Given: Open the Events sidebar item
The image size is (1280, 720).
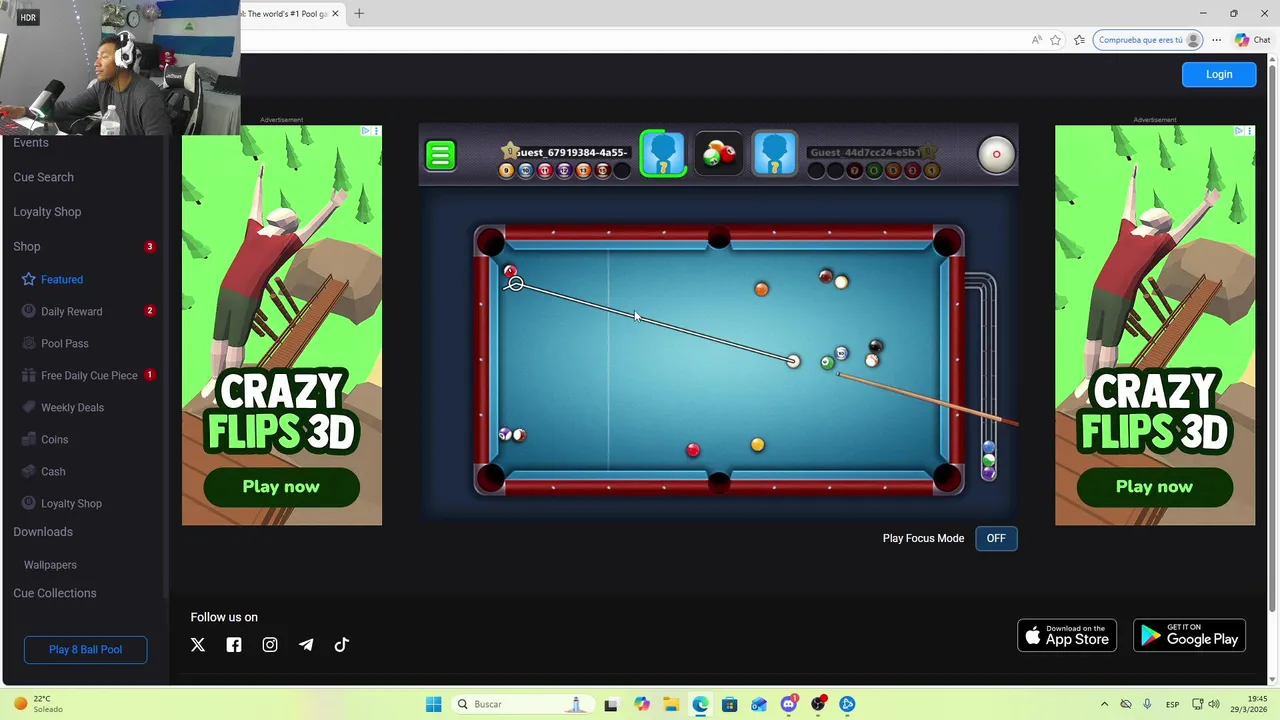Looking at the screenshot, I should pos(31,143).
